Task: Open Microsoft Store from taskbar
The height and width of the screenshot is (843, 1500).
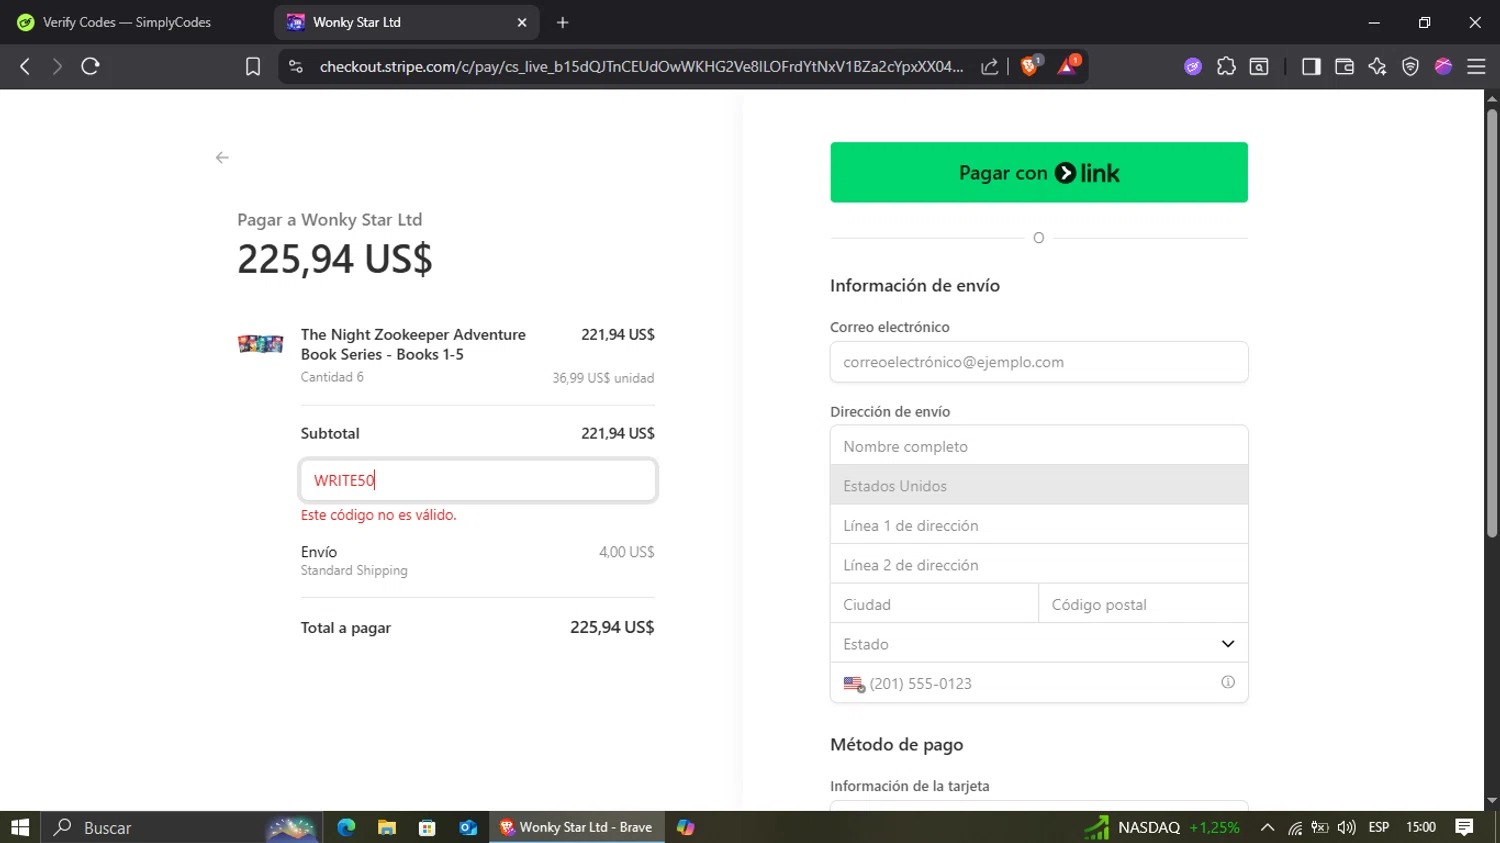Action: pyautogui.click(x=427, y=827)
